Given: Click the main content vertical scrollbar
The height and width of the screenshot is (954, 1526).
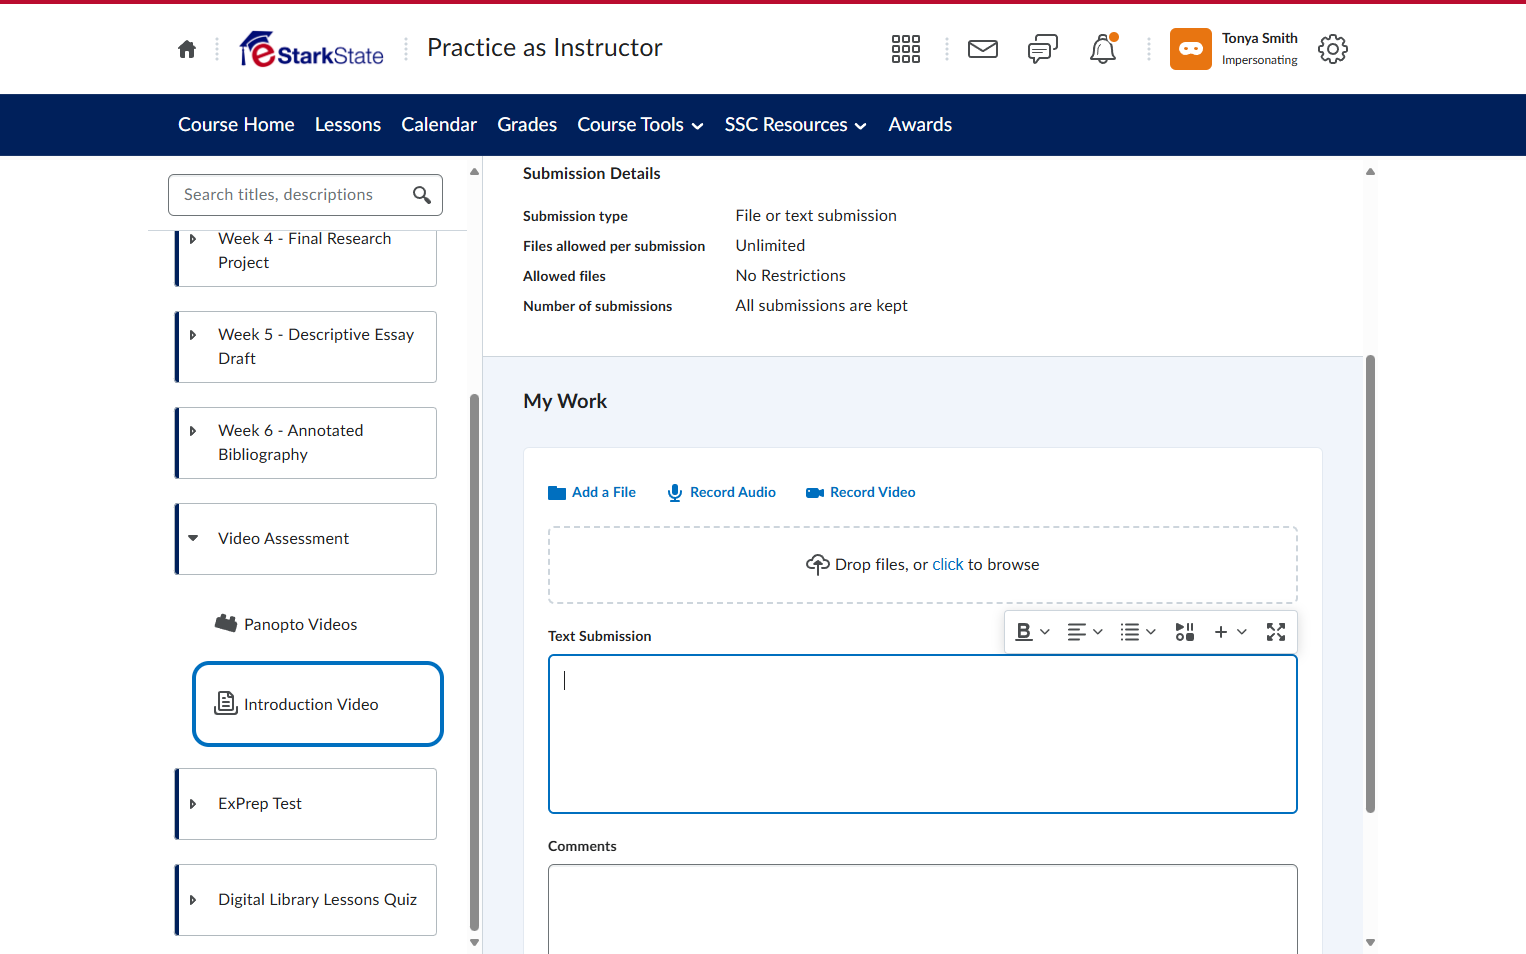Looking at the screenshot, I should pyautogui.click(x=1370, y=584).
